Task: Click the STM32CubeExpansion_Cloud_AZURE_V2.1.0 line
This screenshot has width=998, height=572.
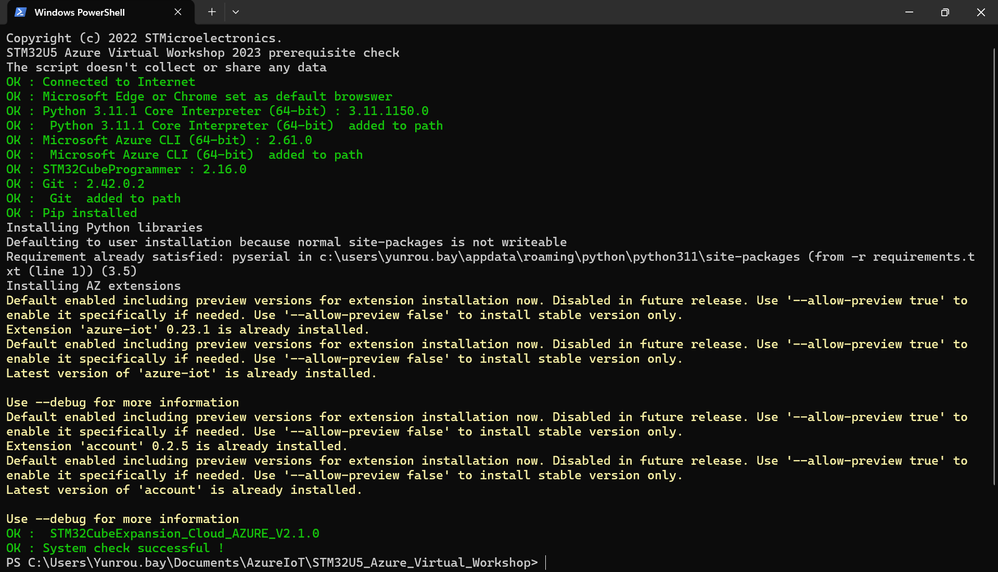Action: 163,534
